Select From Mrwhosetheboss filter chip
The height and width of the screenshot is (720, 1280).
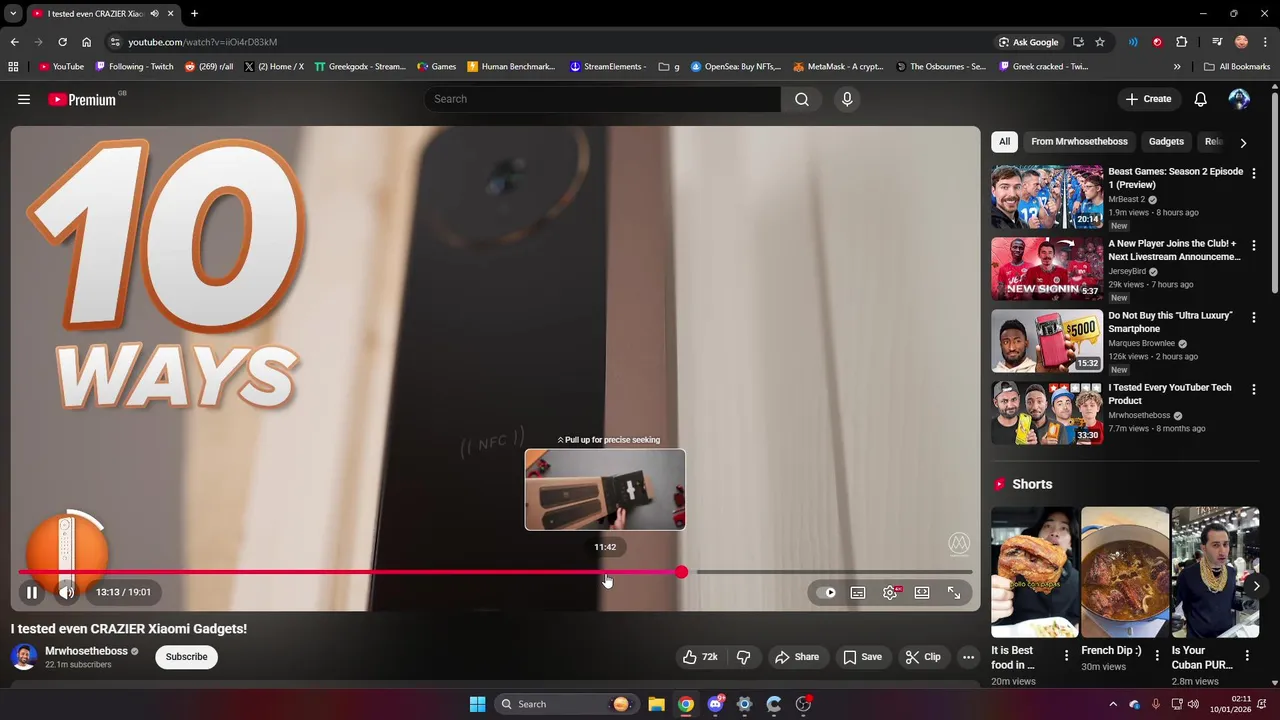click(1079, 142)
